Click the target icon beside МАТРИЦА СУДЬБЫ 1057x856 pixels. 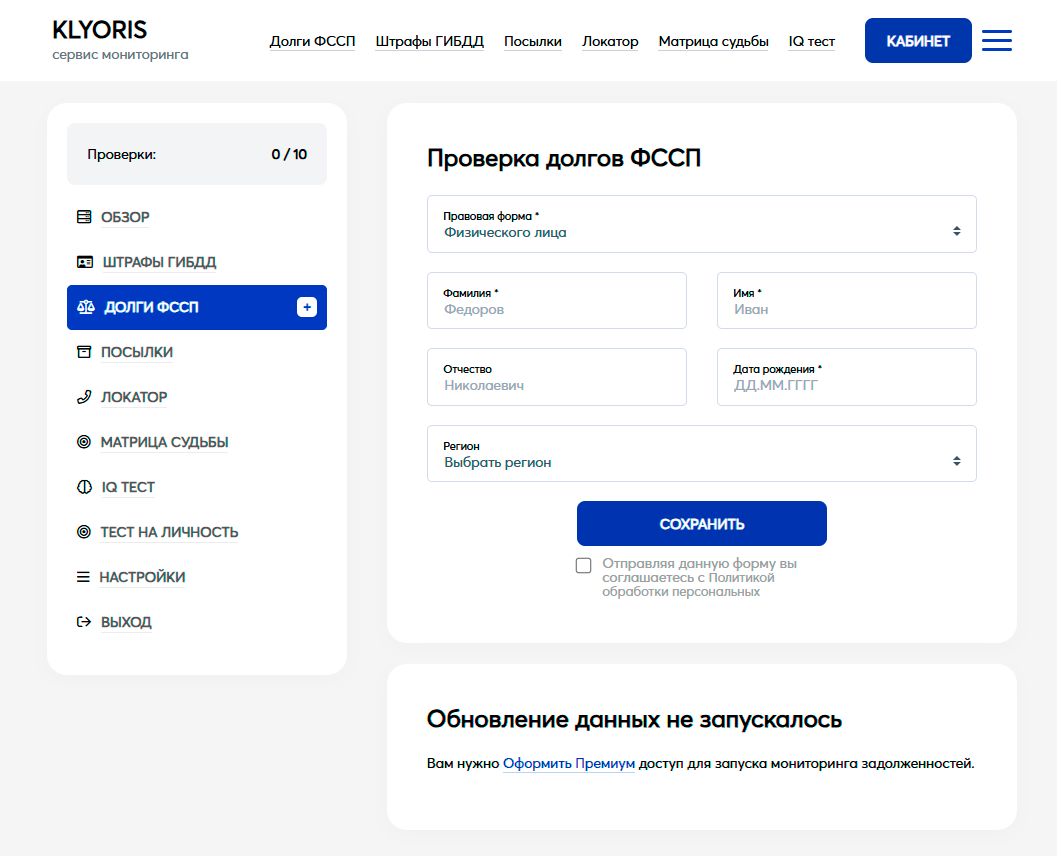[84, 442]
